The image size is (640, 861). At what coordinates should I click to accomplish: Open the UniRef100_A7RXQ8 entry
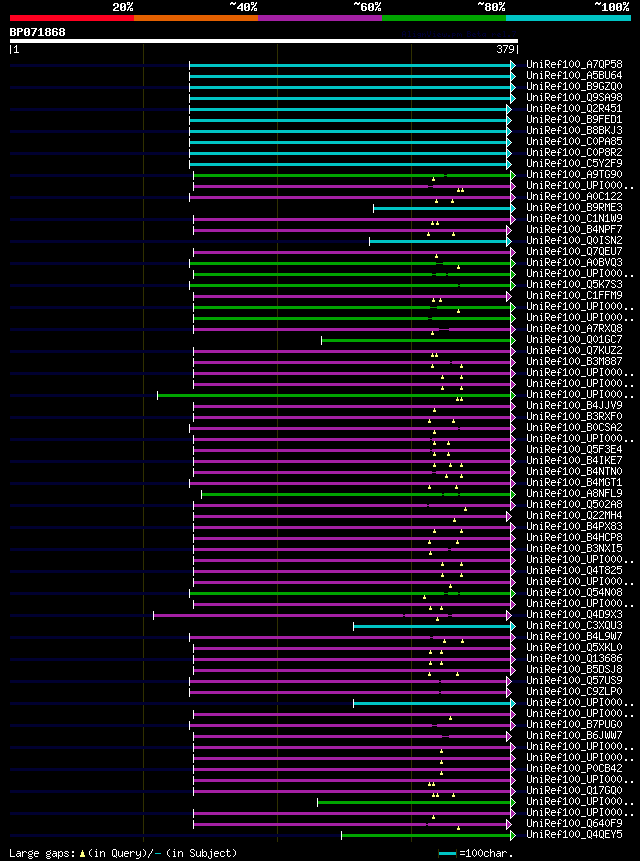tap(574, 328)
